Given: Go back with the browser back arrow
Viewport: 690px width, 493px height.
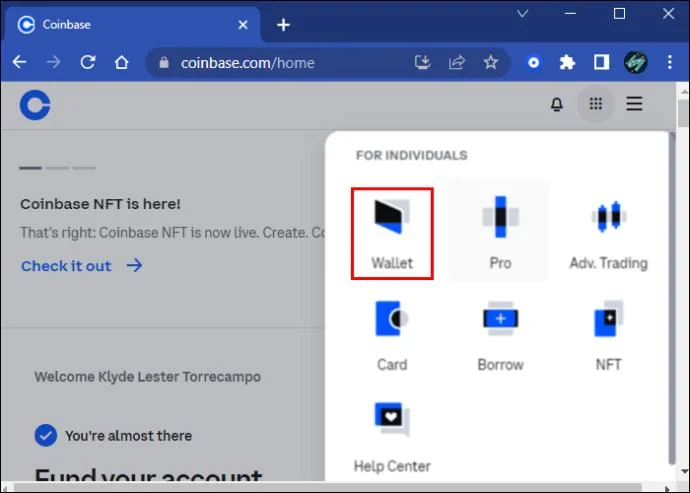Looking at the screenshot, I should [x=19, y=62].
